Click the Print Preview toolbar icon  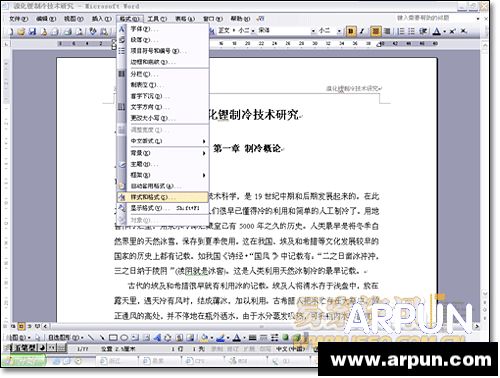pyautogui.click(x=79, y=32)
